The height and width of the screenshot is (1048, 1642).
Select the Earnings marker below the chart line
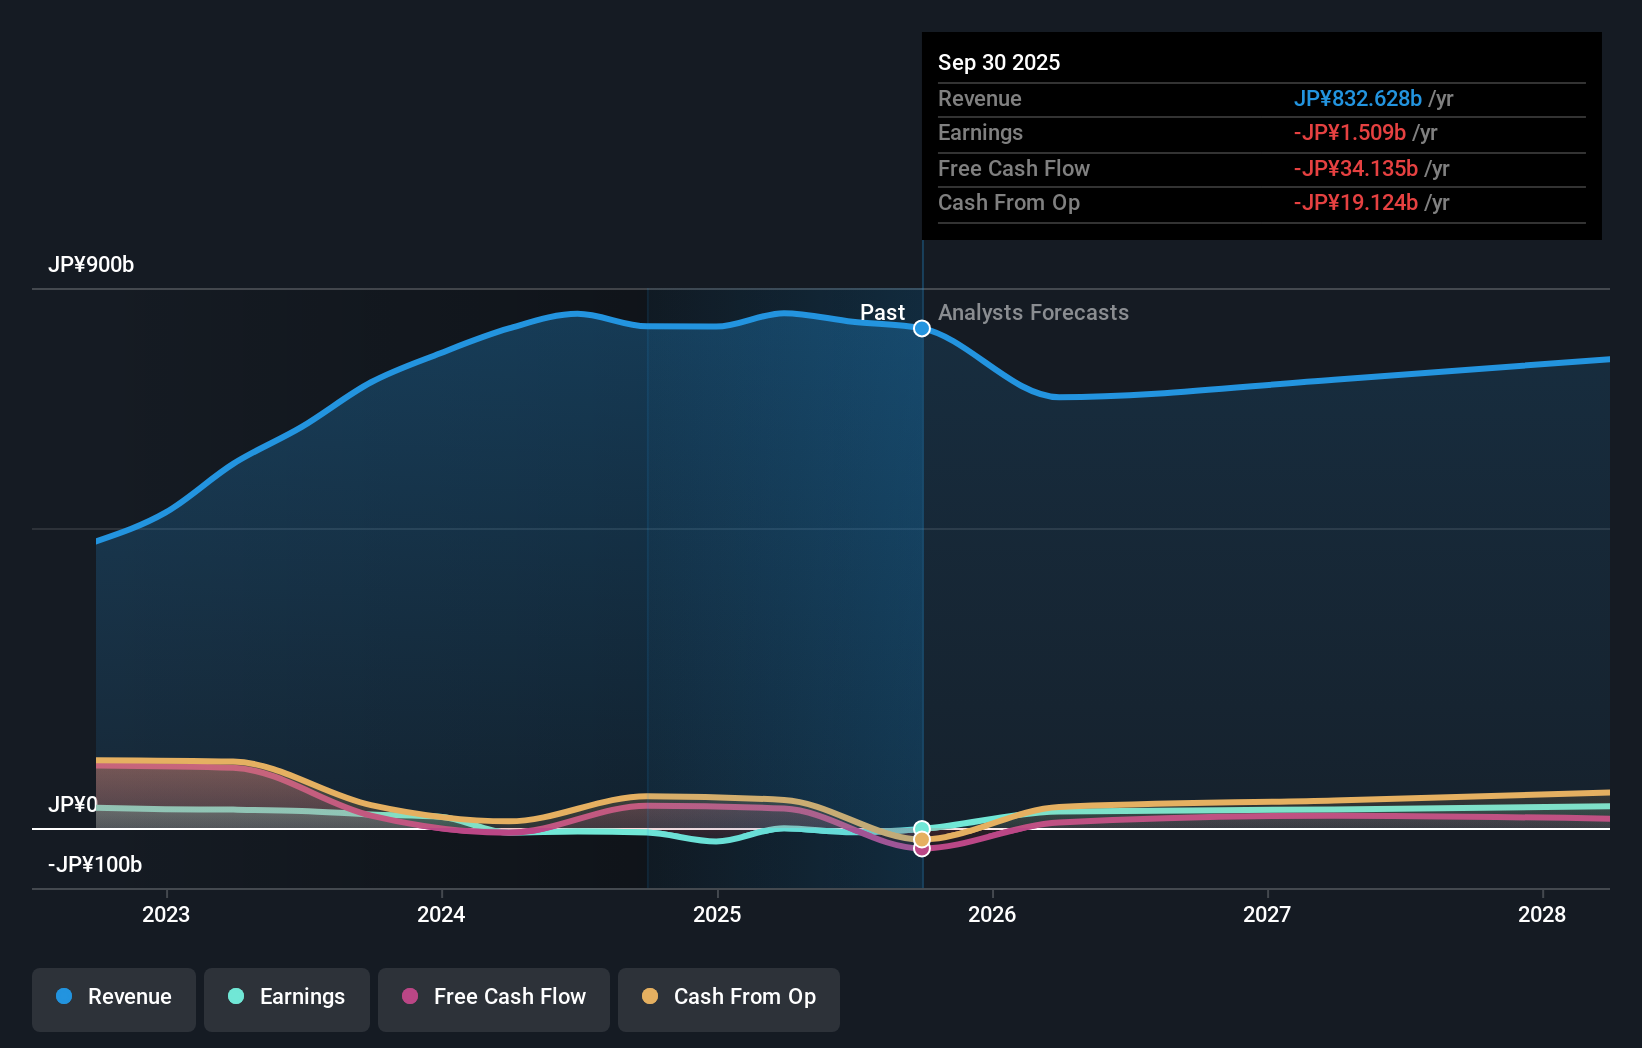coord(922,827)
